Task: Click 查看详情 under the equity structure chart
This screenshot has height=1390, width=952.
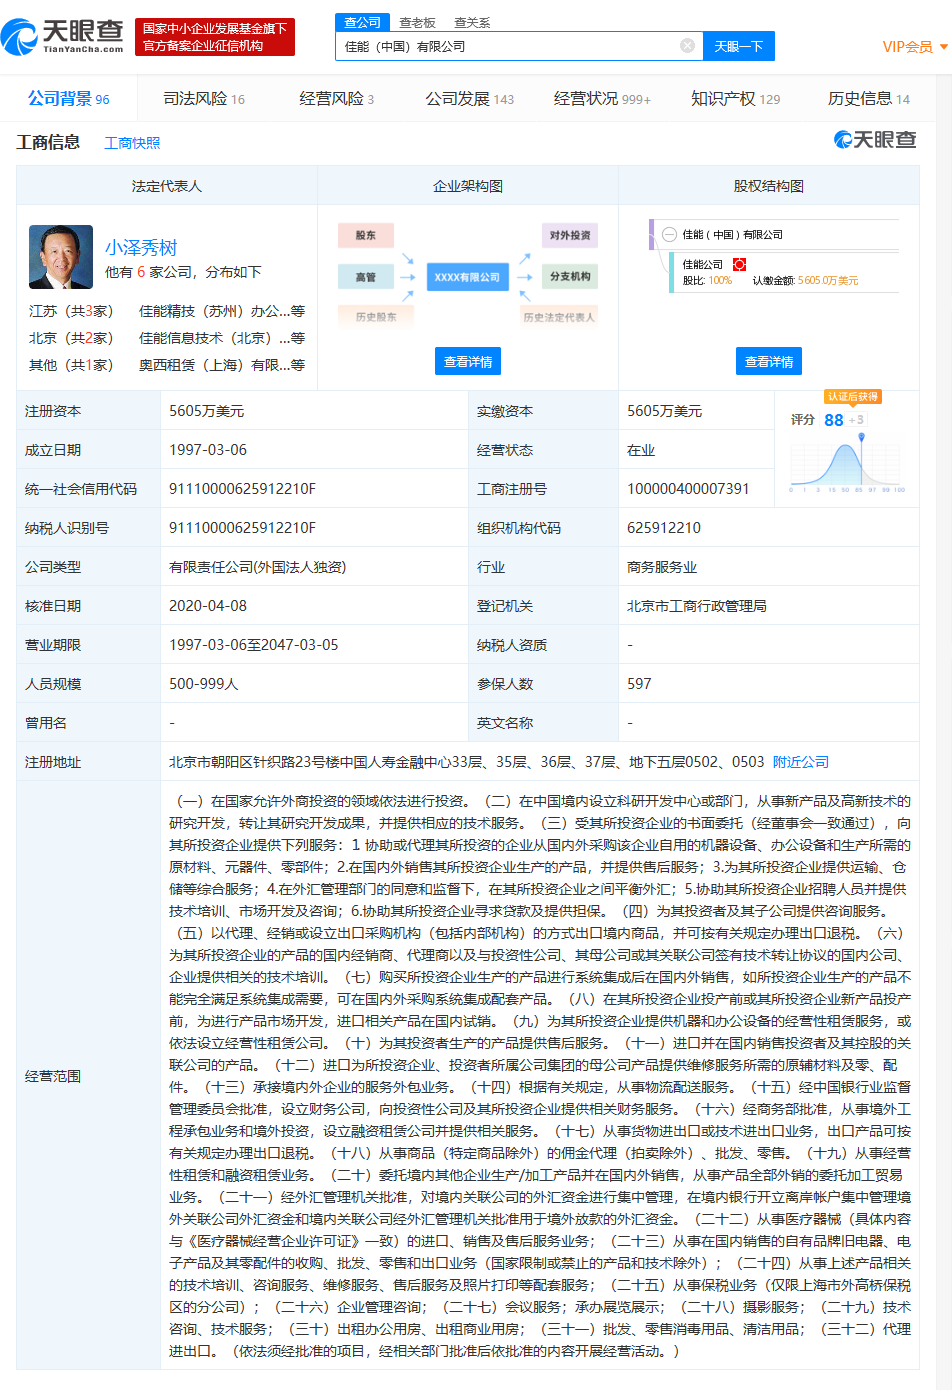Action: [x=769, y=362]
